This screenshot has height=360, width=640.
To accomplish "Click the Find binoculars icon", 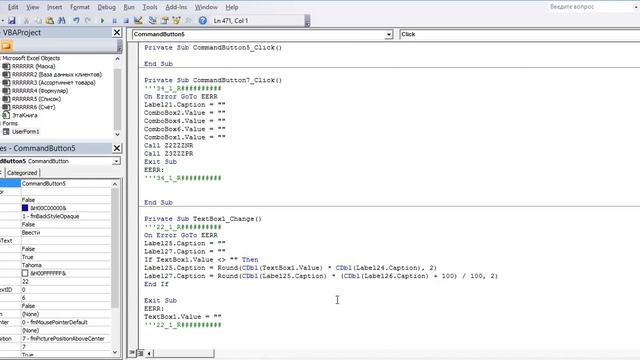I will 62,20.
